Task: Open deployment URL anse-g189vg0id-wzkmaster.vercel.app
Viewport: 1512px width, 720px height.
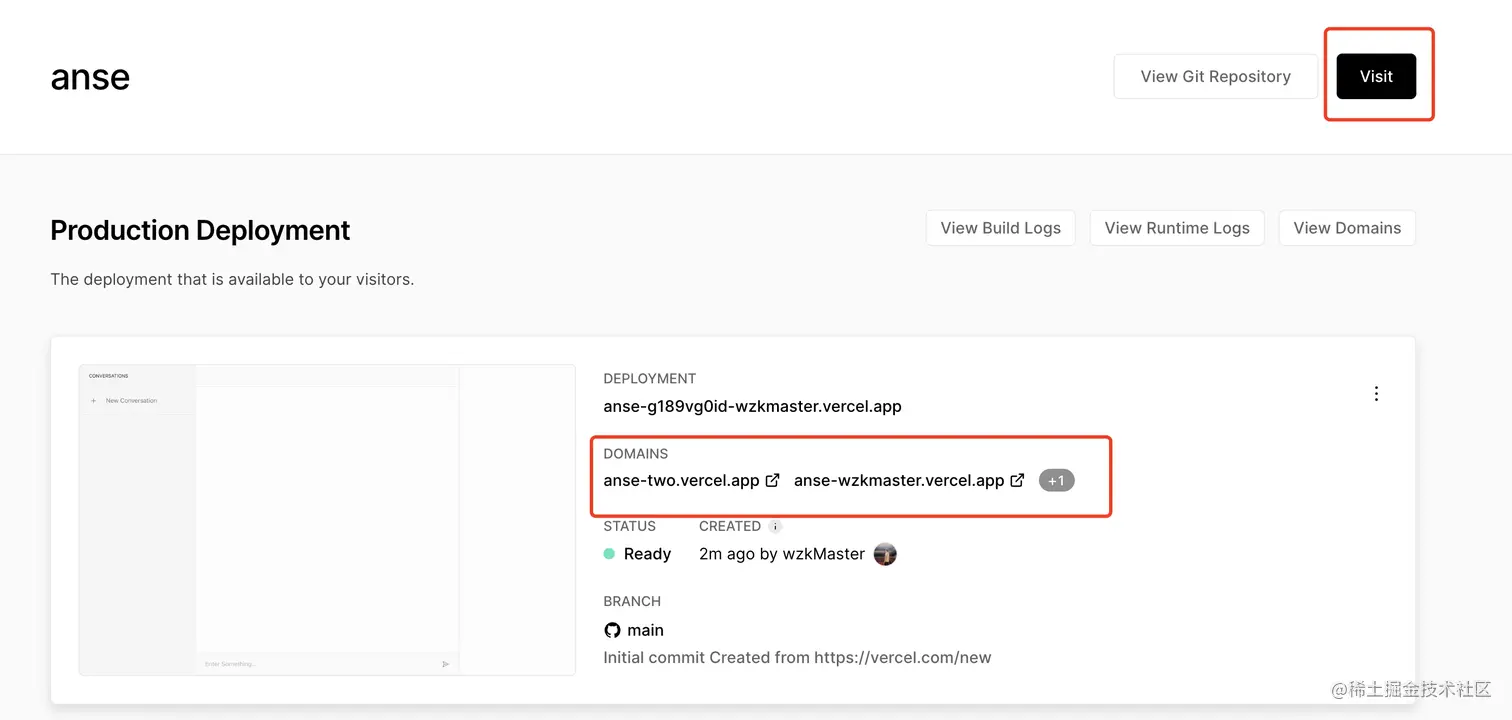Action: 752,406
